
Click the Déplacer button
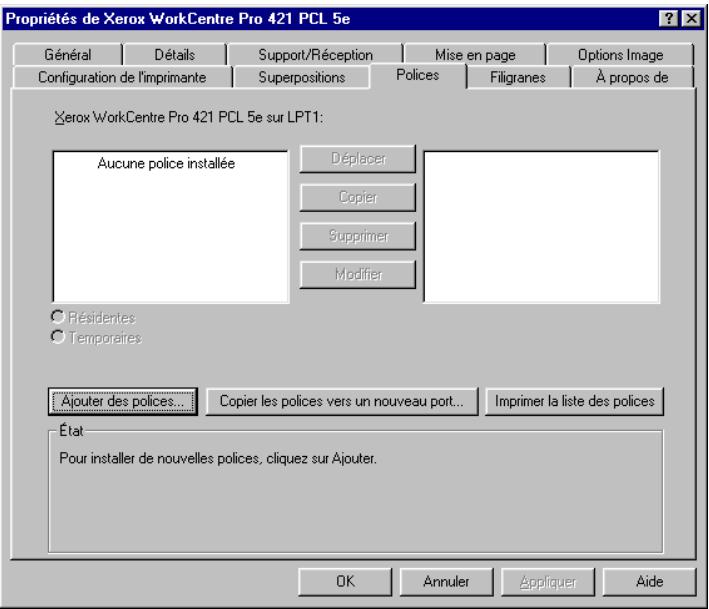(358, 159)
